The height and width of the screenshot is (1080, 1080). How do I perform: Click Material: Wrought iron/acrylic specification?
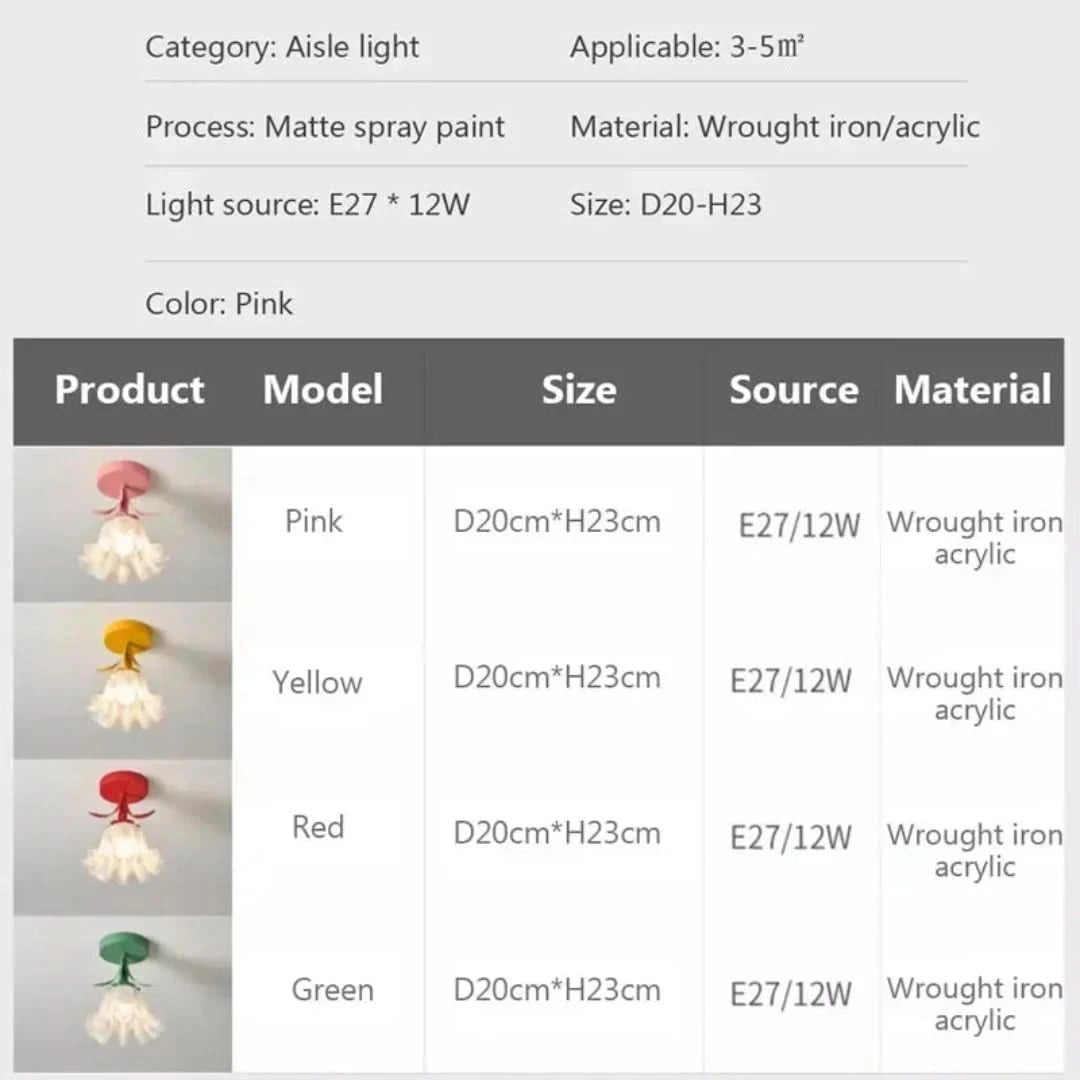(774, 127)
